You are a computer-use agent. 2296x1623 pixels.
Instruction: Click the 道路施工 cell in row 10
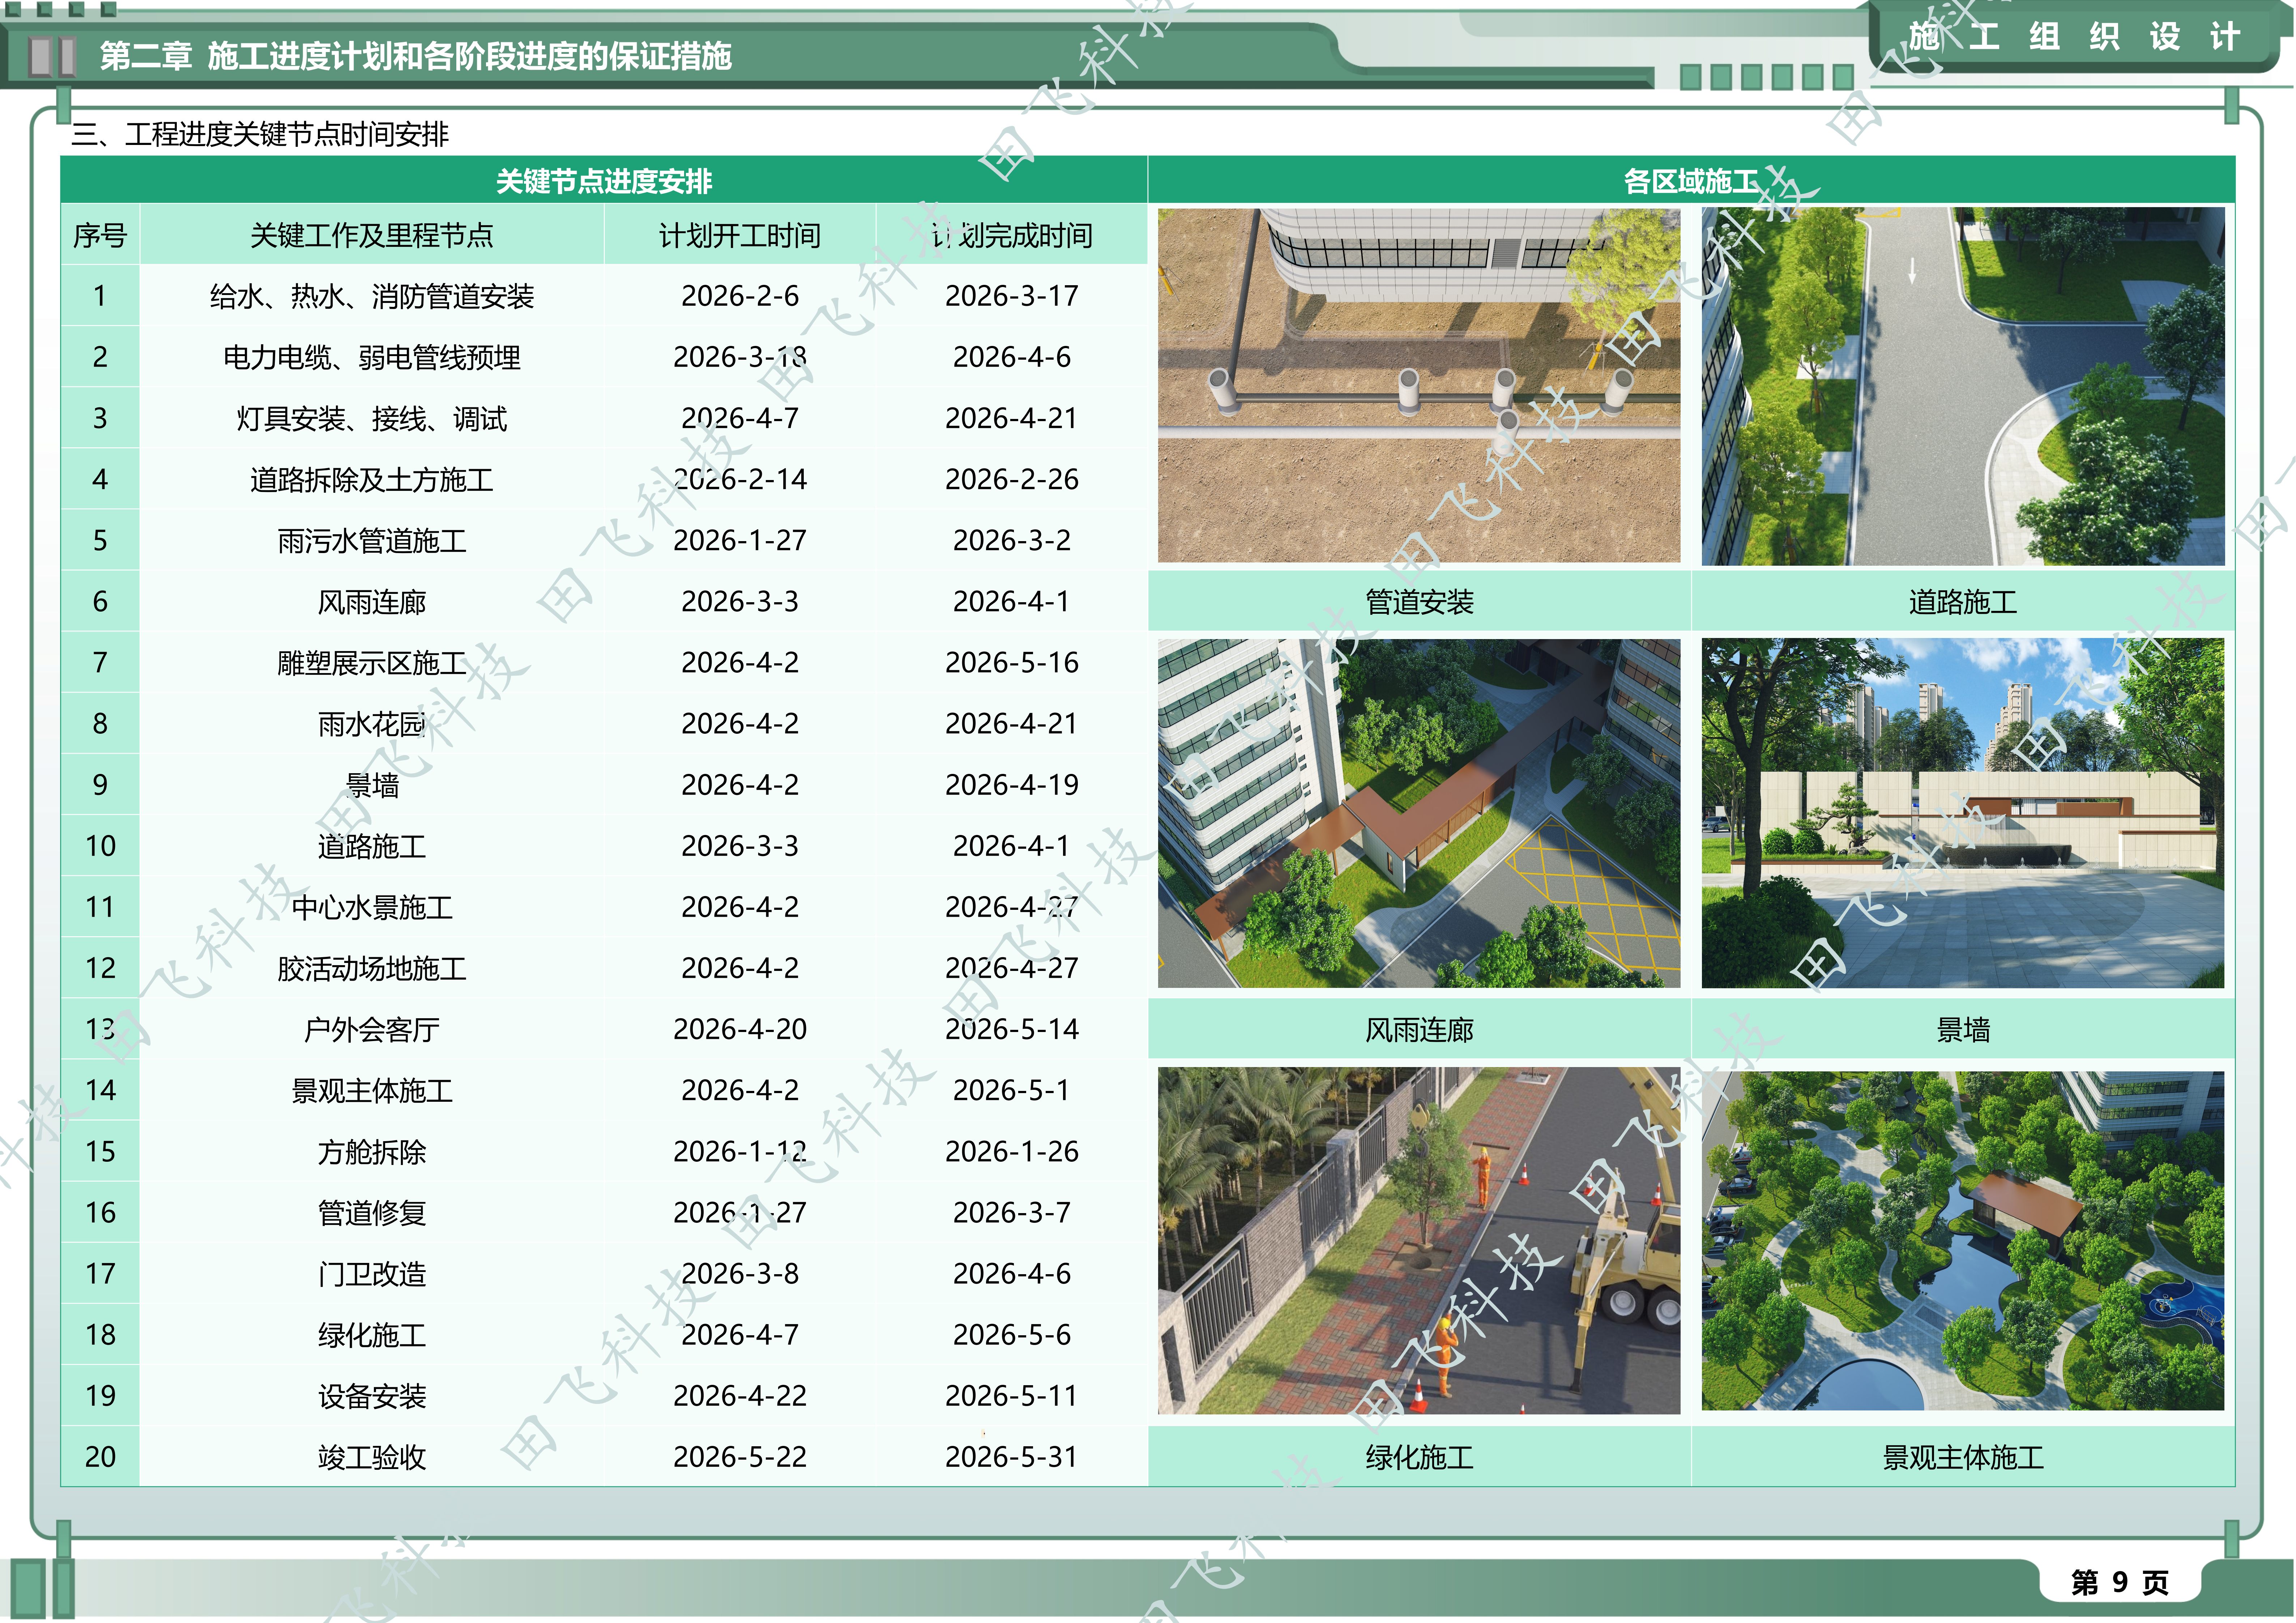click(372, 846)
